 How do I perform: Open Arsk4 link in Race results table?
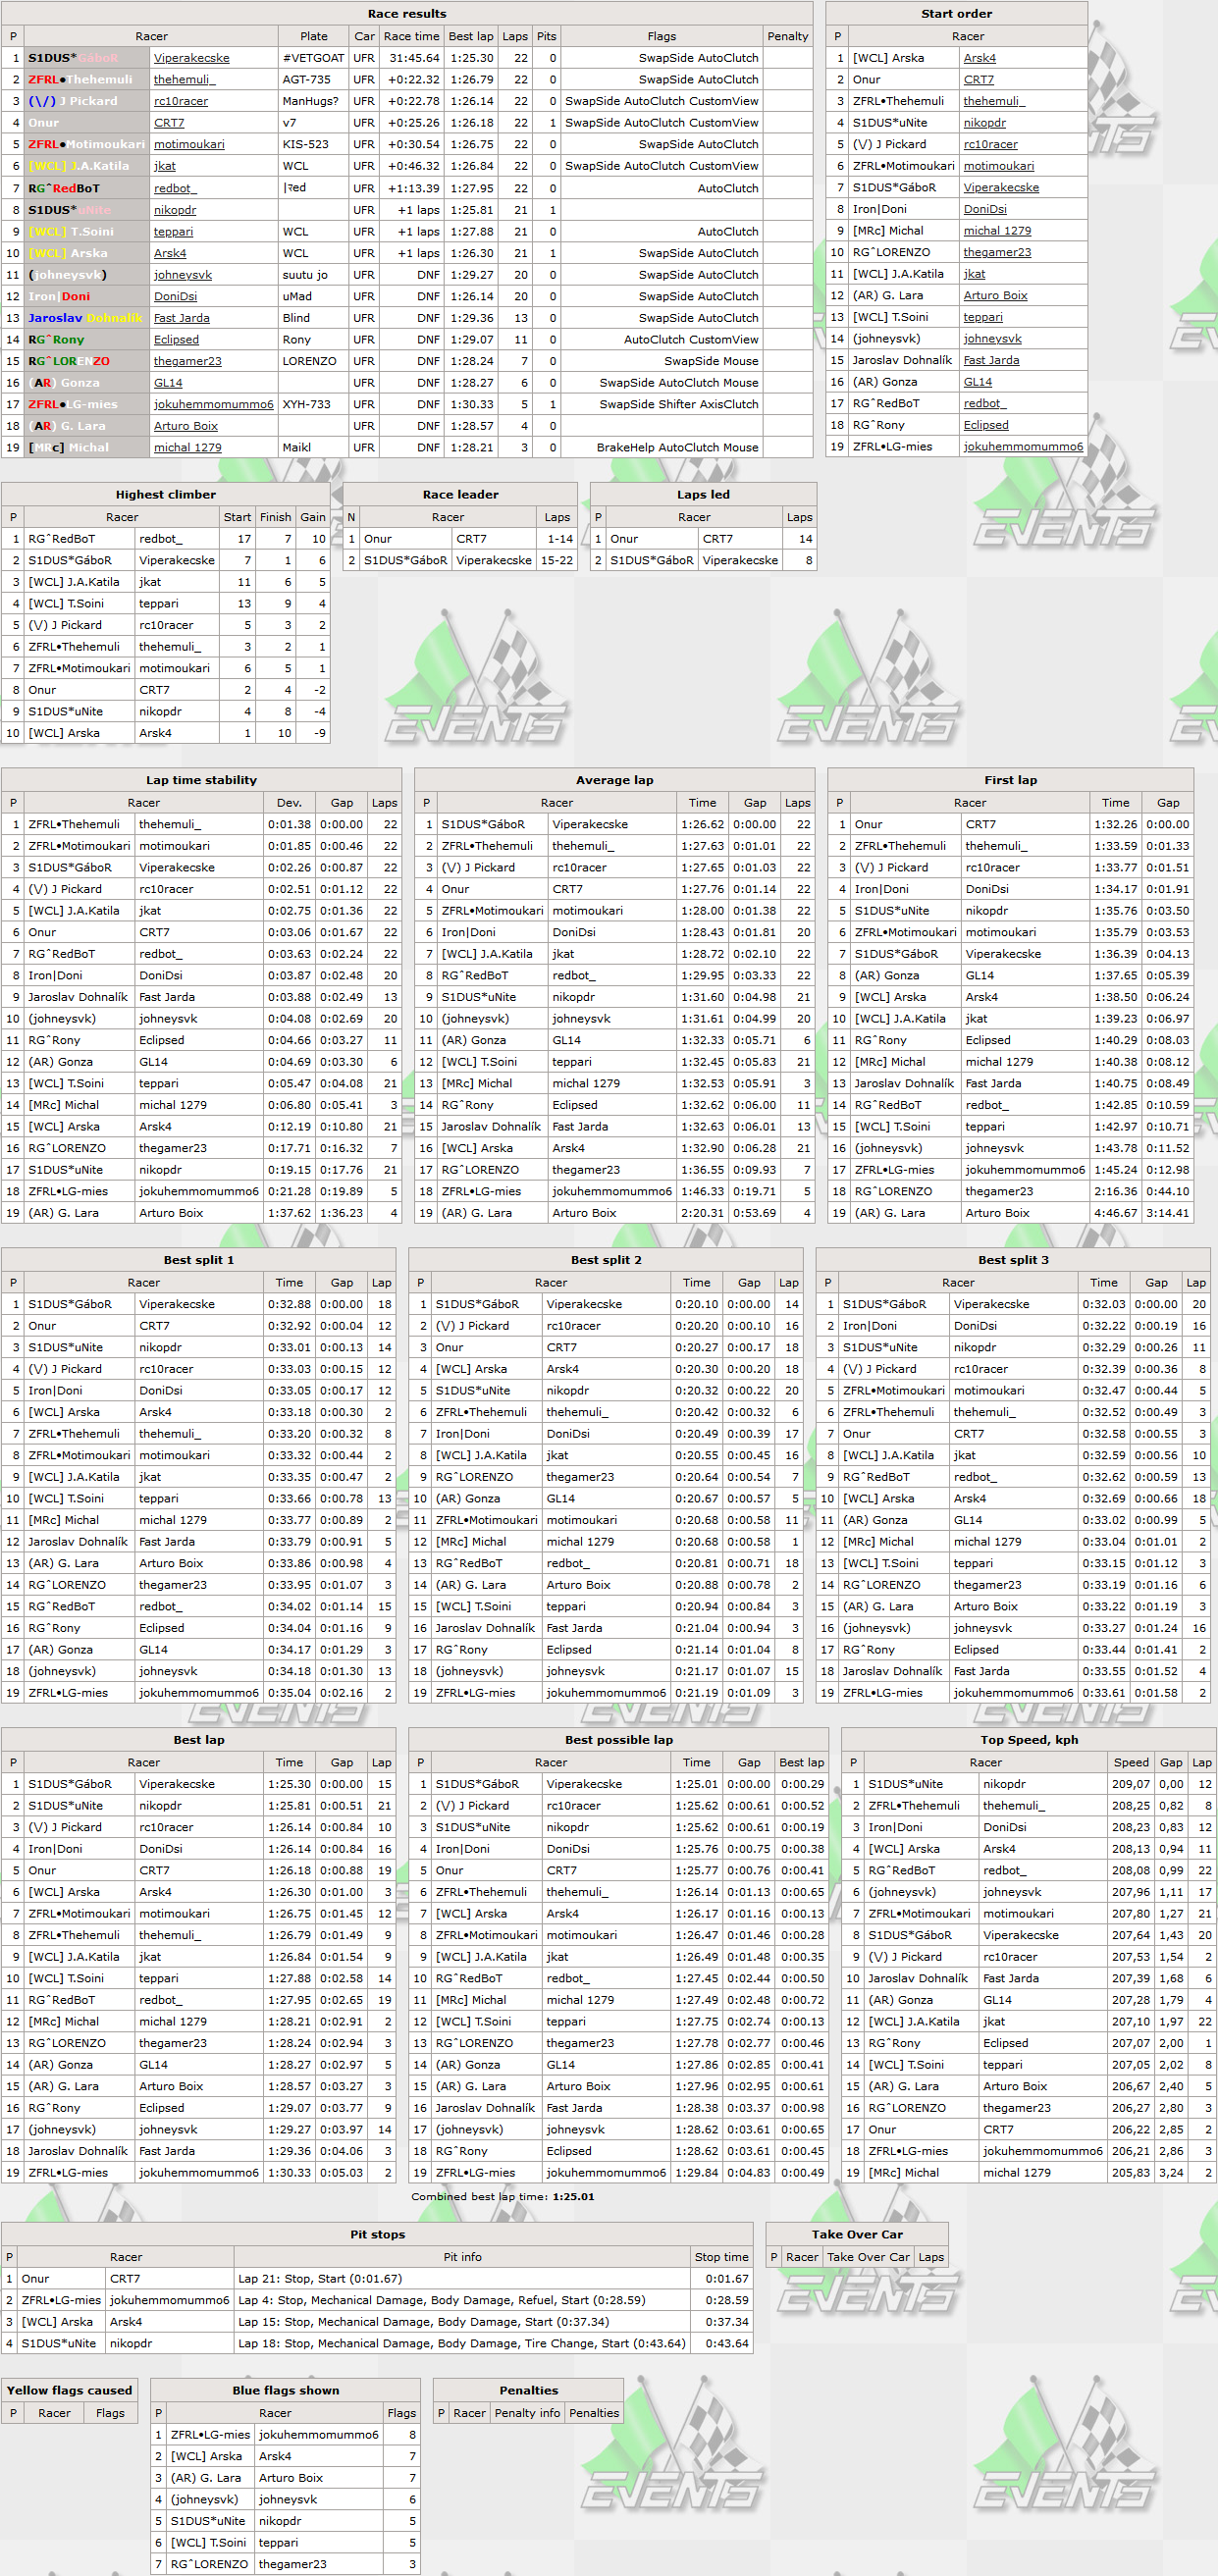pyautogui.click(x=170, y=253)
